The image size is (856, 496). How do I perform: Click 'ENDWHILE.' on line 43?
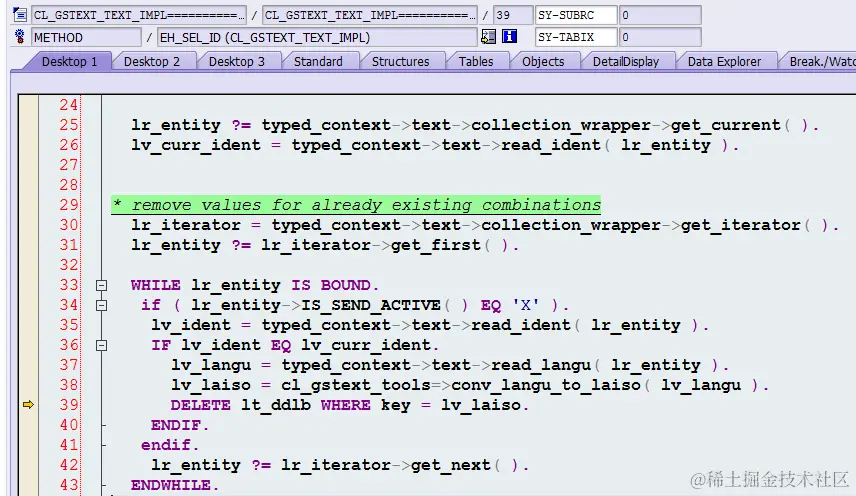click(x=175, y=485)
